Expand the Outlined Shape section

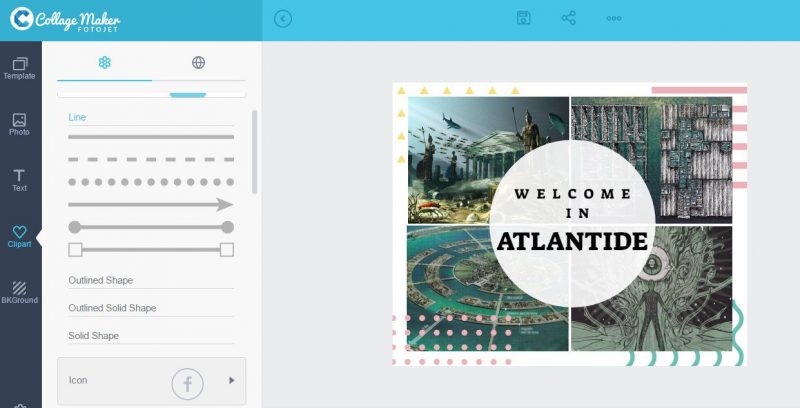(x=151, y=280)
